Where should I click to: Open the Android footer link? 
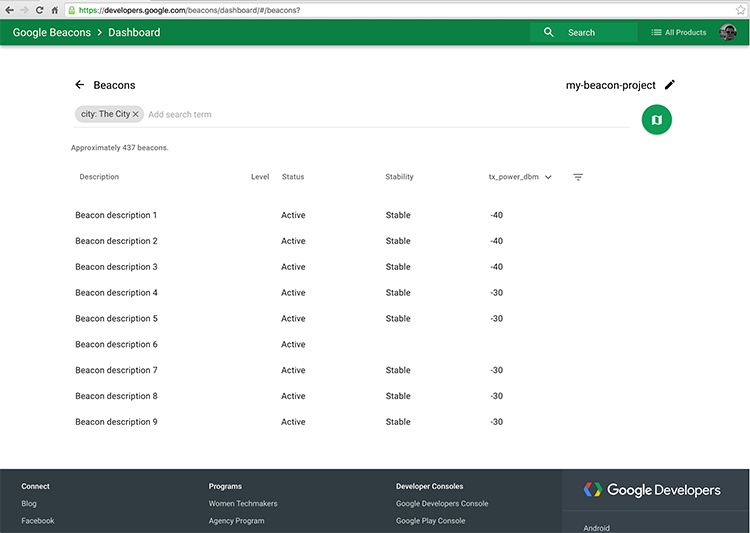click(596, 528)
